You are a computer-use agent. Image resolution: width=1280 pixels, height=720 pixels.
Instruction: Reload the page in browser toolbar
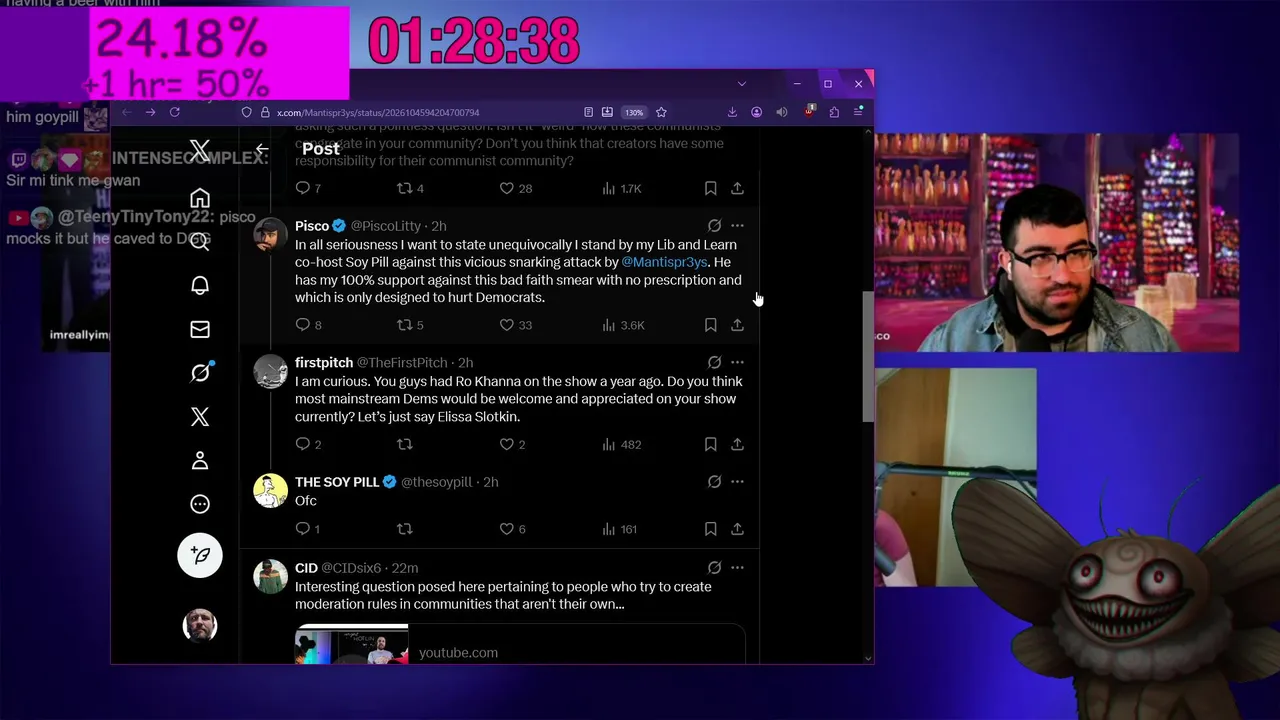[x=174, y=112]
